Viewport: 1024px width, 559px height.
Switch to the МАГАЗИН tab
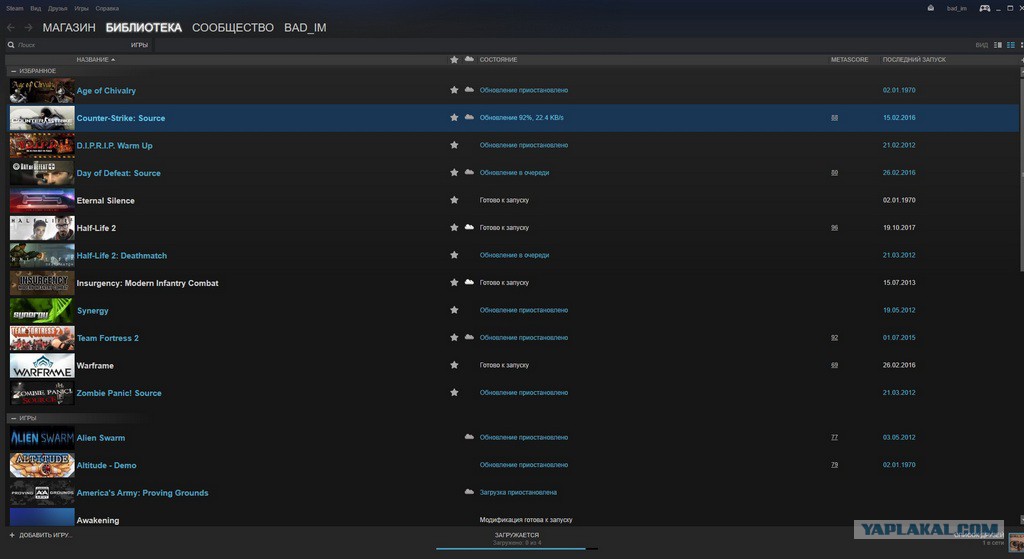pyautogui.click(x=69, y=27)
